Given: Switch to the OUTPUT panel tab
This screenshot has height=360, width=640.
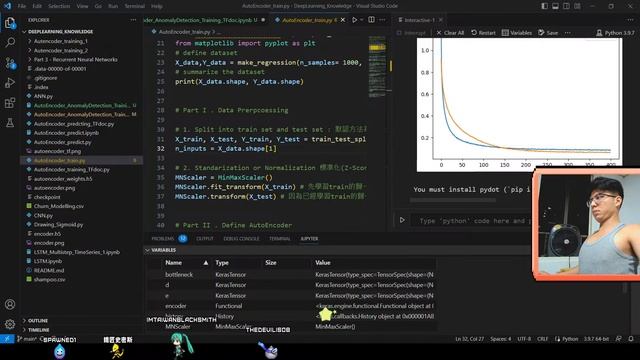Looking at the screenshot, I should (205, 238).
